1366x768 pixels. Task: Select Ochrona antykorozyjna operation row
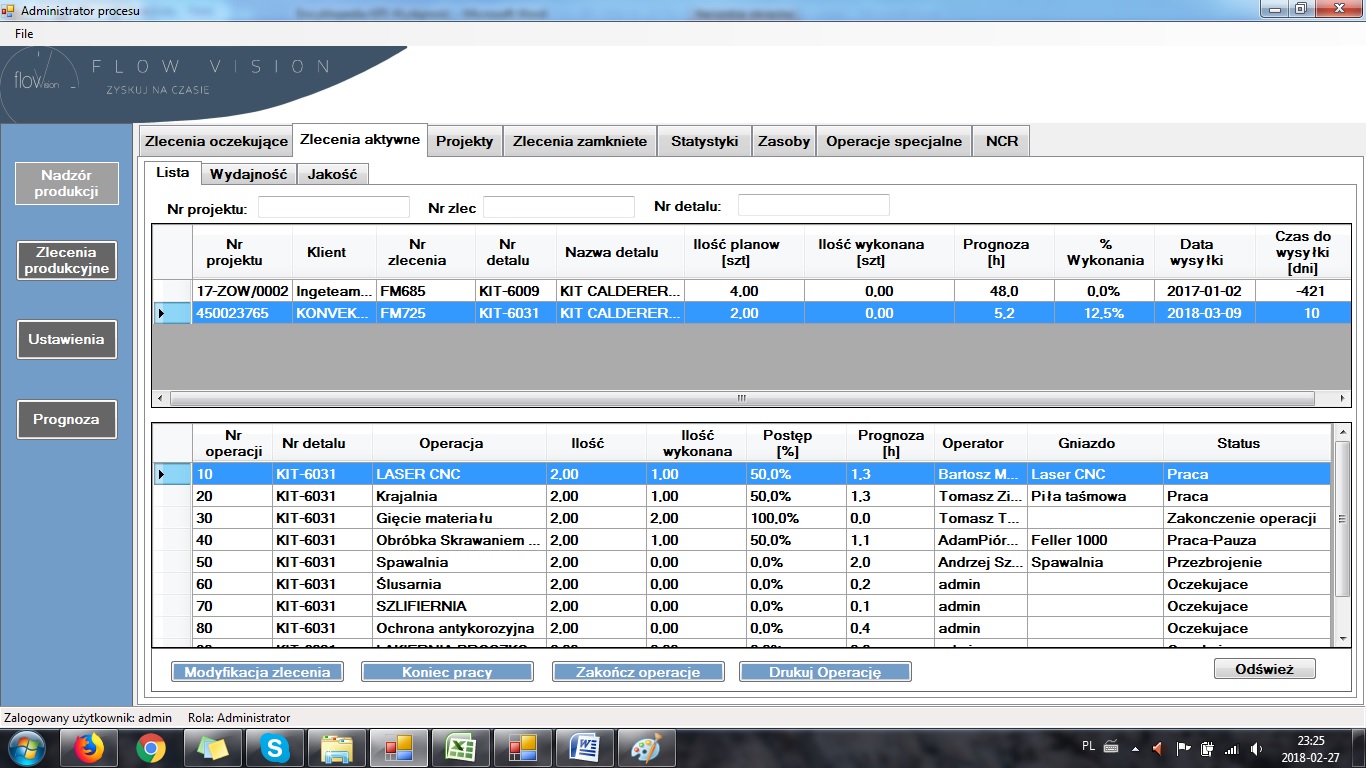742,628
